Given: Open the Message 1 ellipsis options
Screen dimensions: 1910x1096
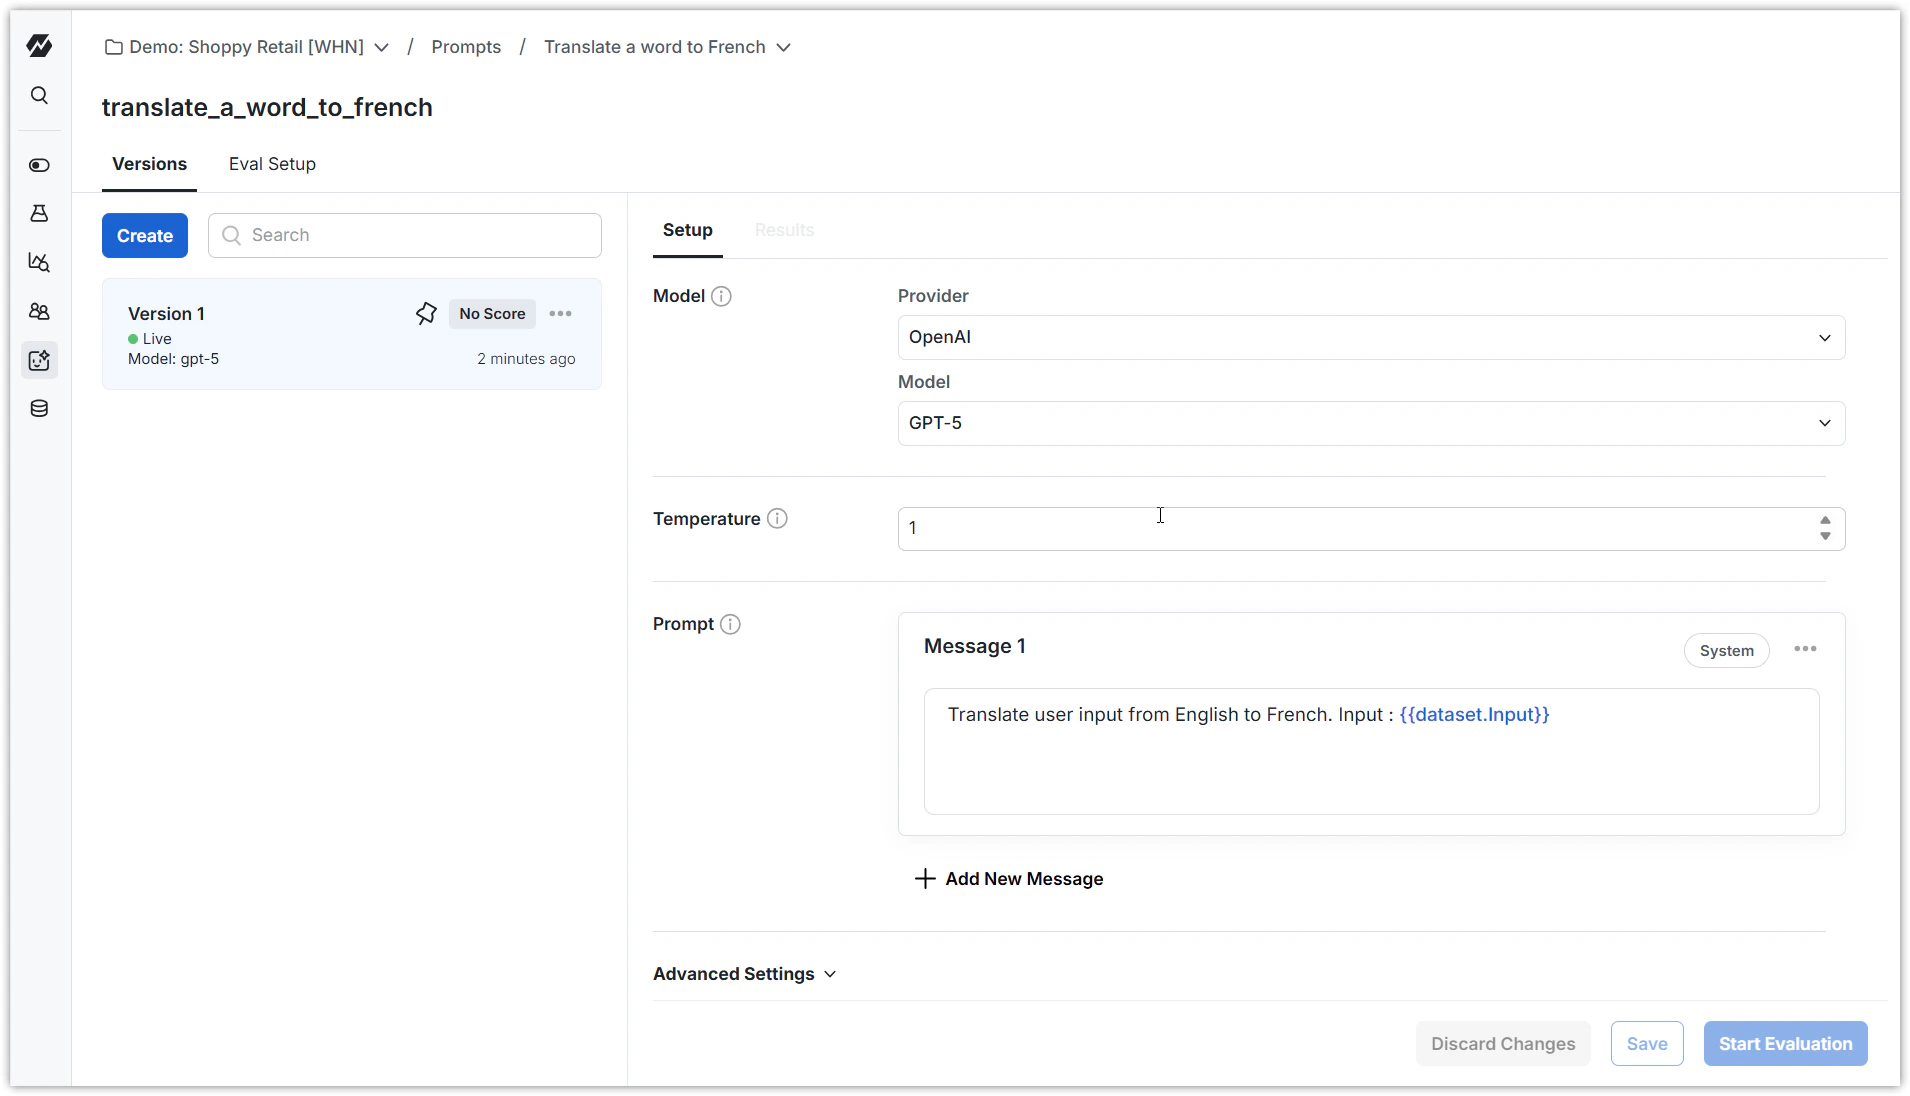Looking at the screenshot, I should click(x=1805, y=649).
